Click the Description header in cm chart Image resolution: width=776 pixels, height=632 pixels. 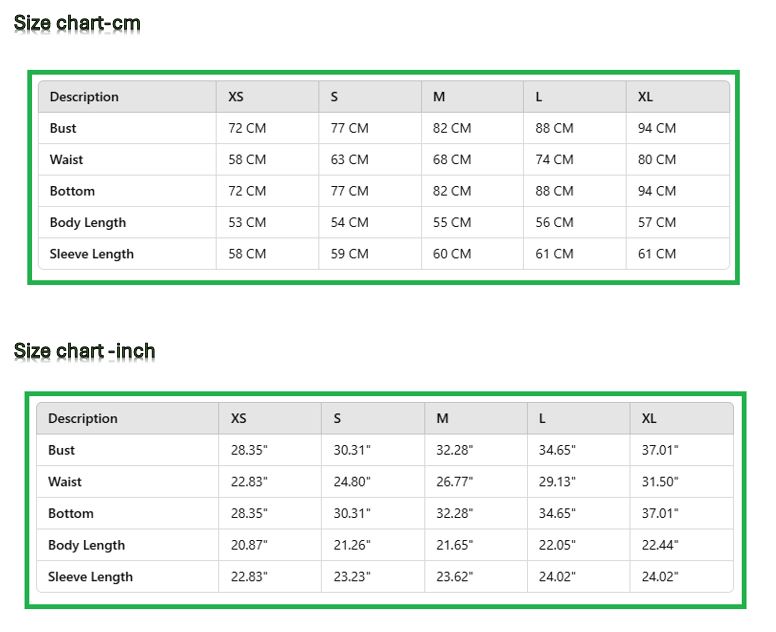(x=84, y=97)
